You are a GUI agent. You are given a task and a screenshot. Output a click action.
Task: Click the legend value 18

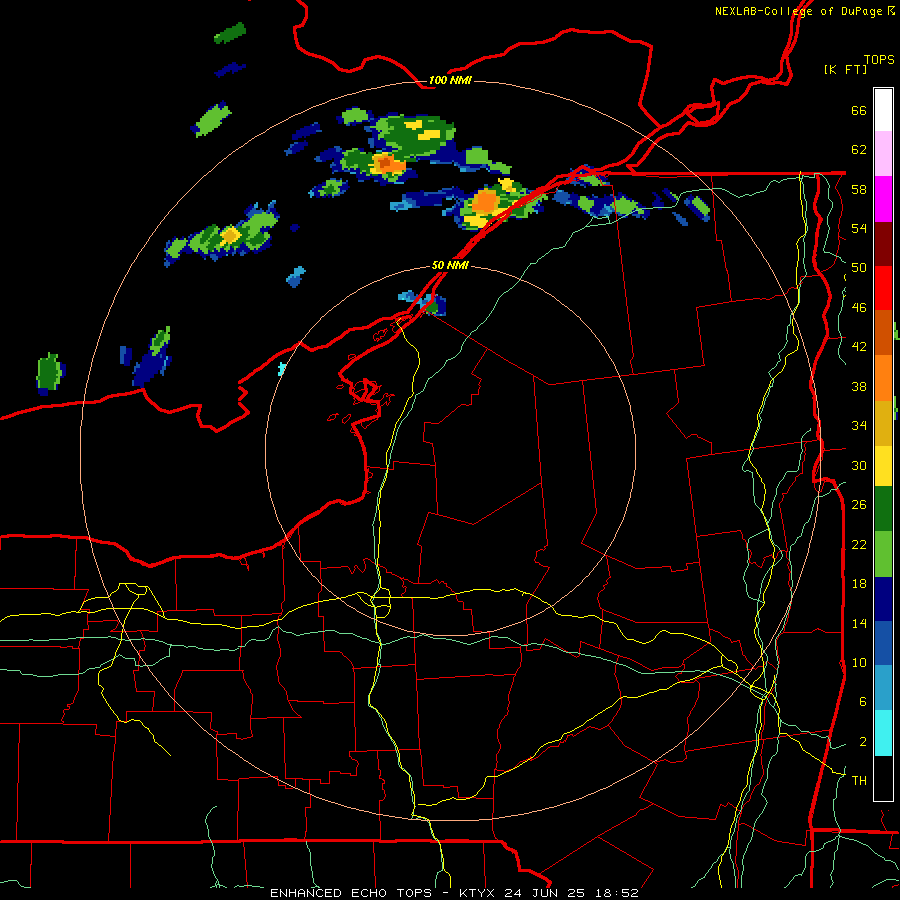[x=859, y=584]
